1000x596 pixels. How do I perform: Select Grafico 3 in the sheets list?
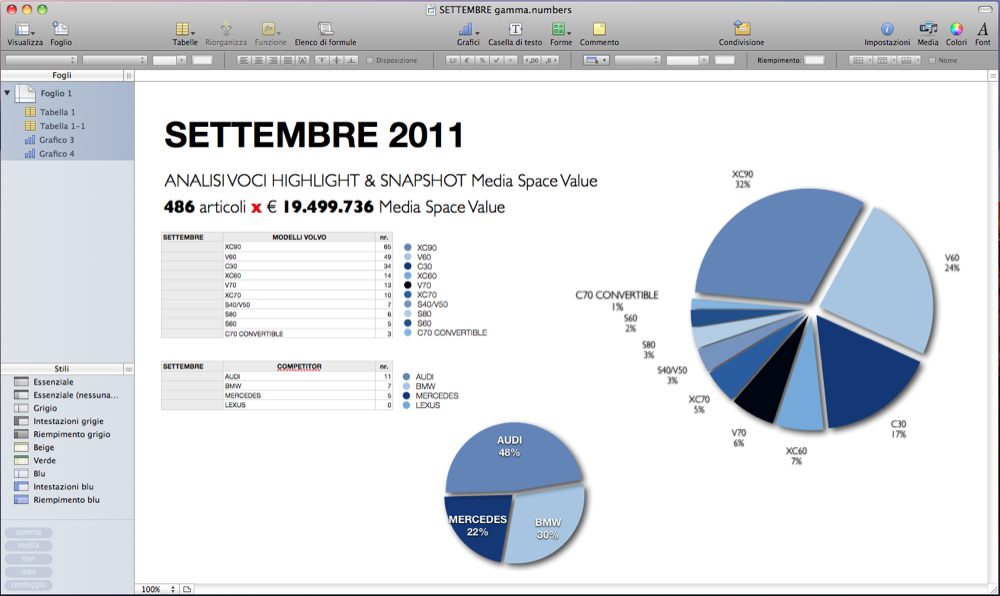[56, 140]
